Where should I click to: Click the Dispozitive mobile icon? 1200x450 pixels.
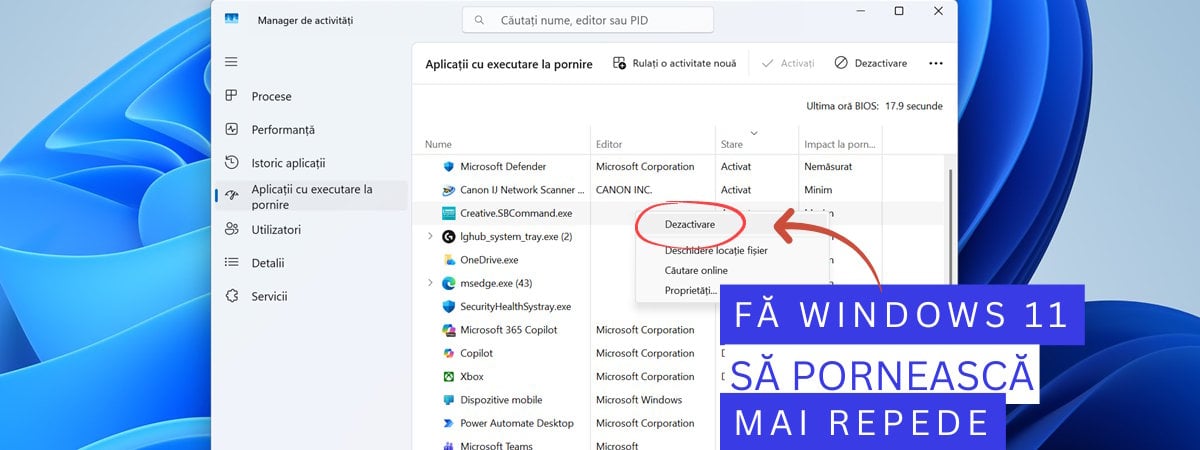coord(449,400)
